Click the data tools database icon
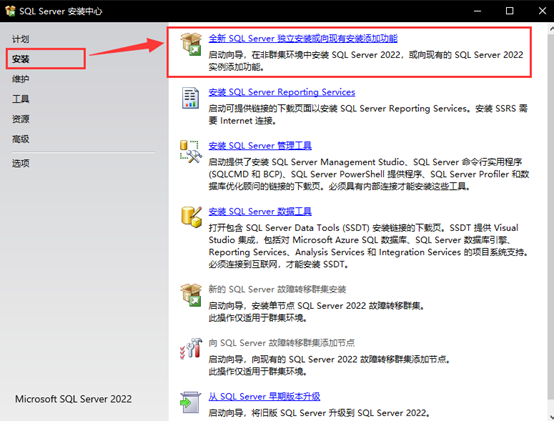 (191, 217)
